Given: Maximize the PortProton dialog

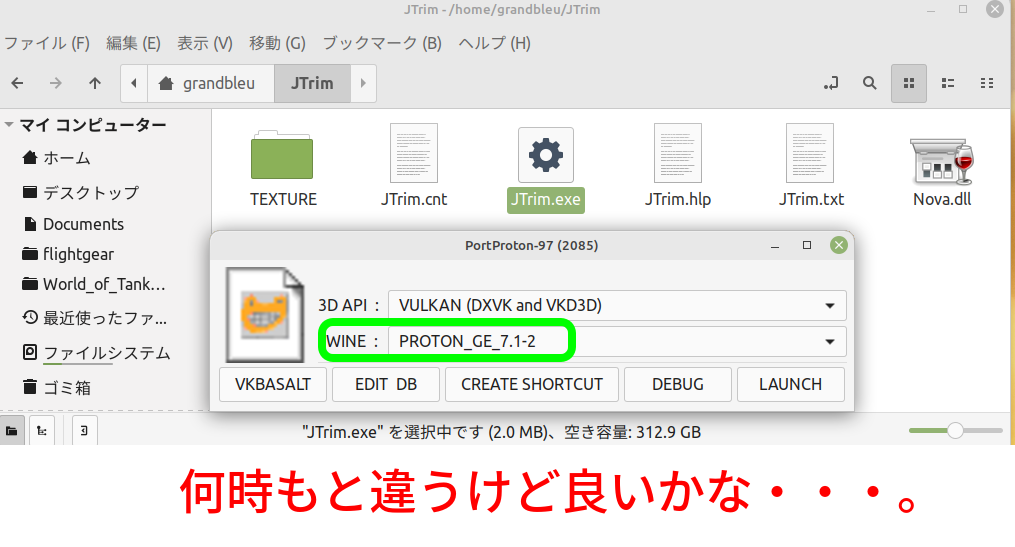Looking at the screenshot, I should click(807, 245).
